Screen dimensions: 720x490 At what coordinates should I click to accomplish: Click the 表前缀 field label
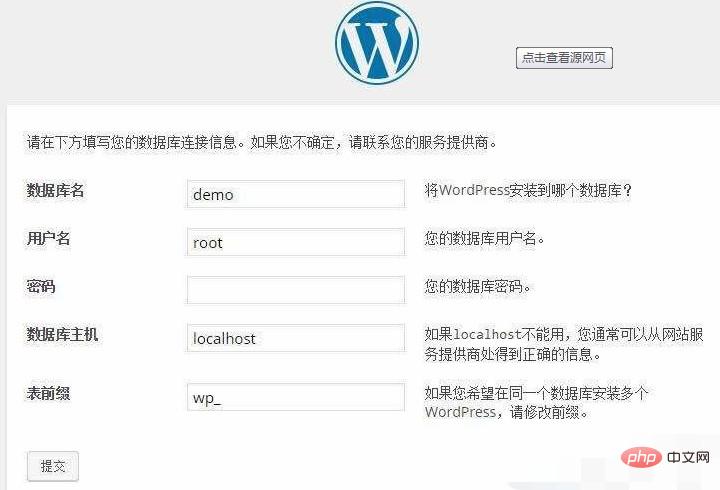click(x=48, y=393)
